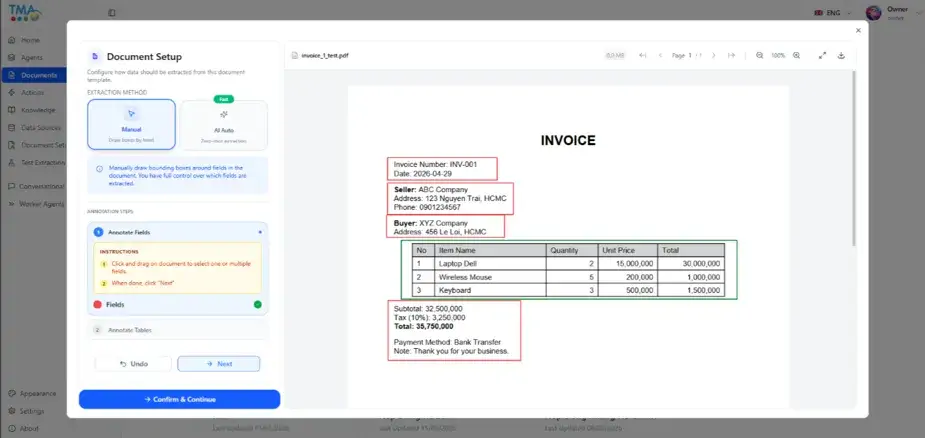Click Confirm & Continue
Image resolution: width=925 pixels, height=438 pixels.
click(x=179, y=399)
